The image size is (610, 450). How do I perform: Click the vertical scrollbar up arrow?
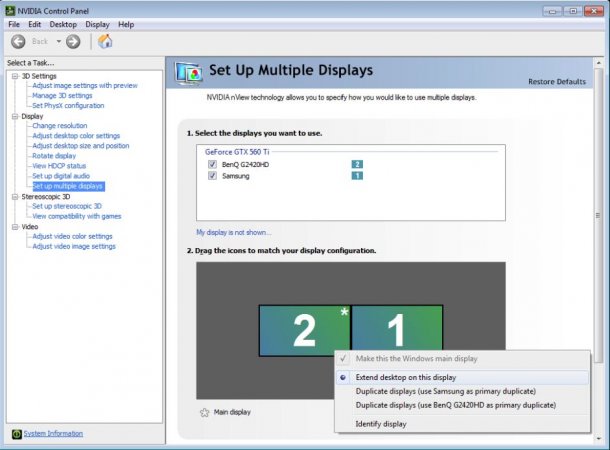[598, 63]
